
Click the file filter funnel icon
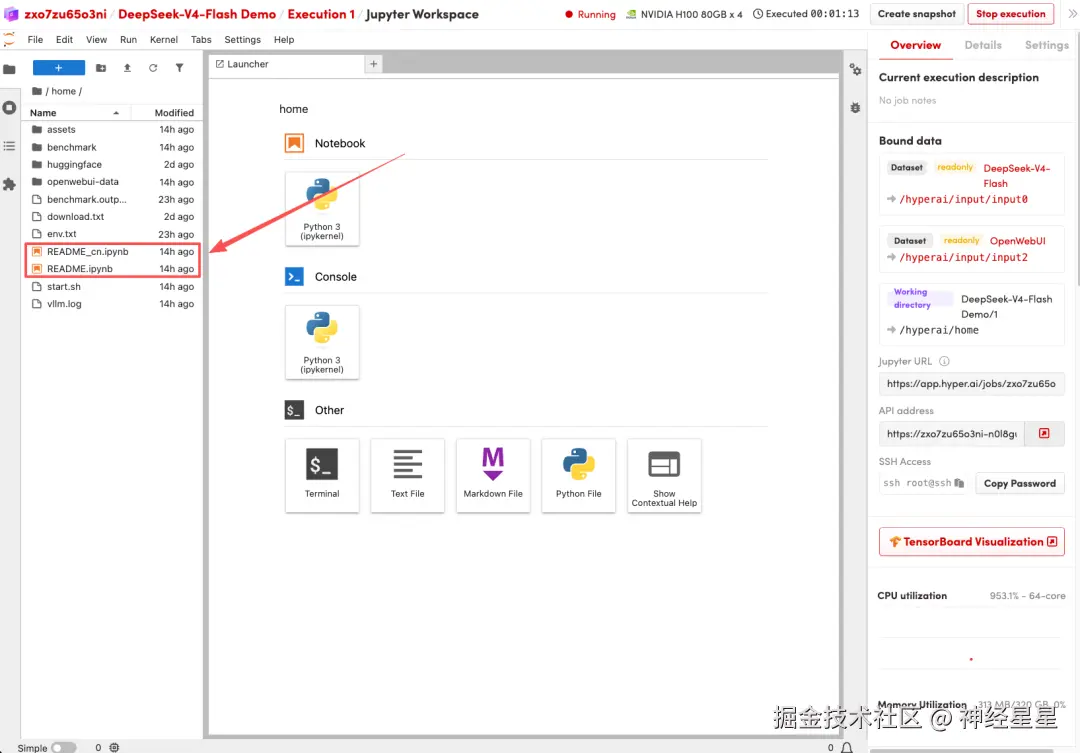pyautogui.click(x=179, y=68)
